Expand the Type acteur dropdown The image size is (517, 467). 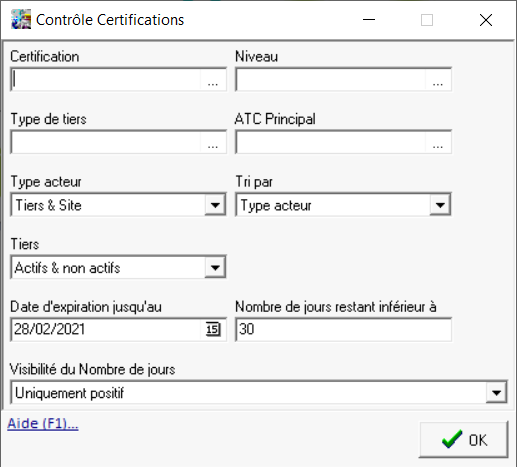(215, 205)
